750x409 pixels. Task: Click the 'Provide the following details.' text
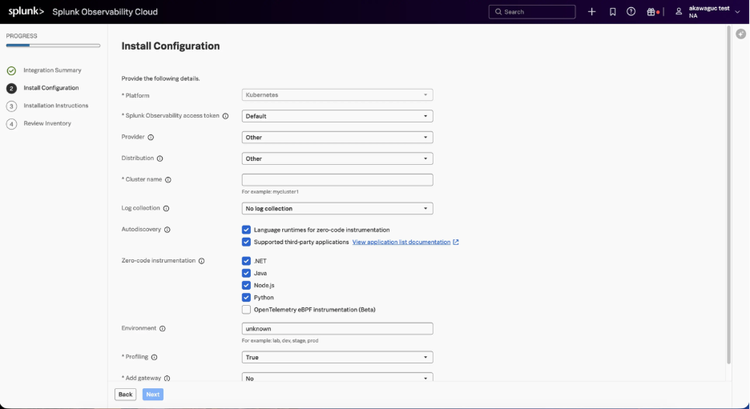click(x=160, y=78)
